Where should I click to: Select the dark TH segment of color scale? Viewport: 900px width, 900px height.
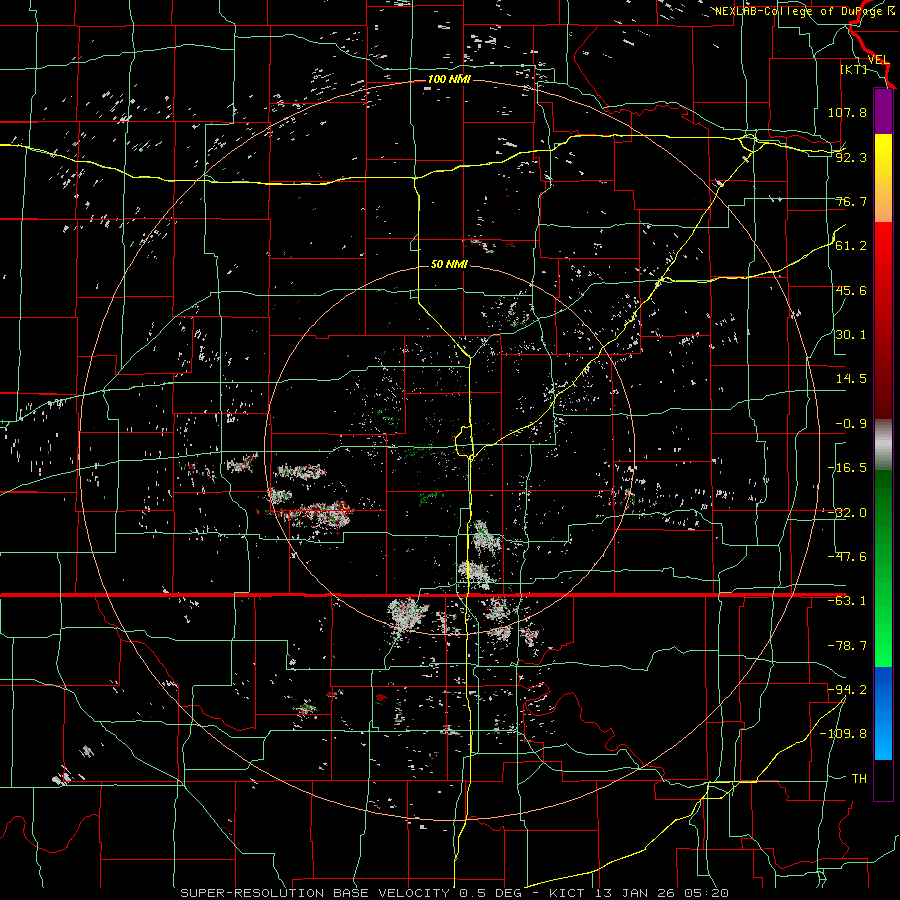(883, 779)
